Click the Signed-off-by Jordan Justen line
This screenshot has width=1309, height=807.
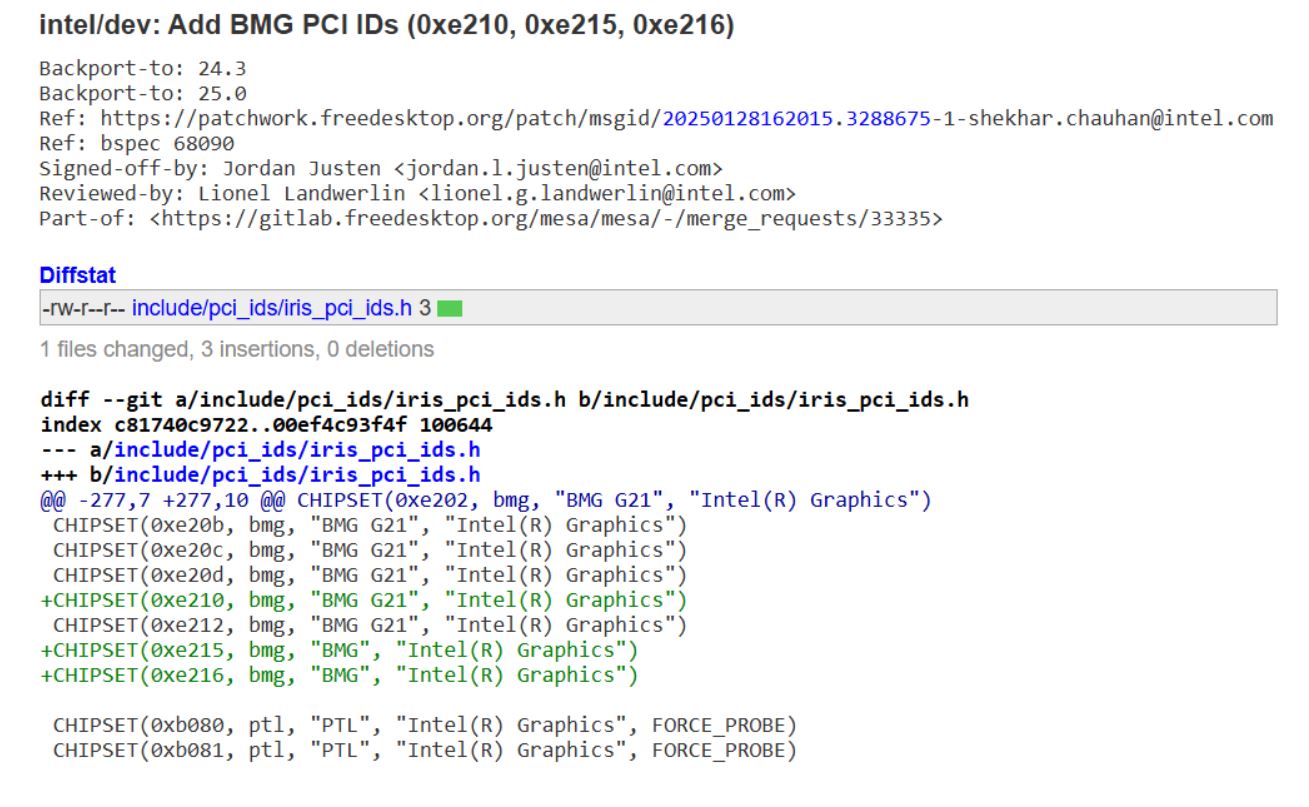381,168
